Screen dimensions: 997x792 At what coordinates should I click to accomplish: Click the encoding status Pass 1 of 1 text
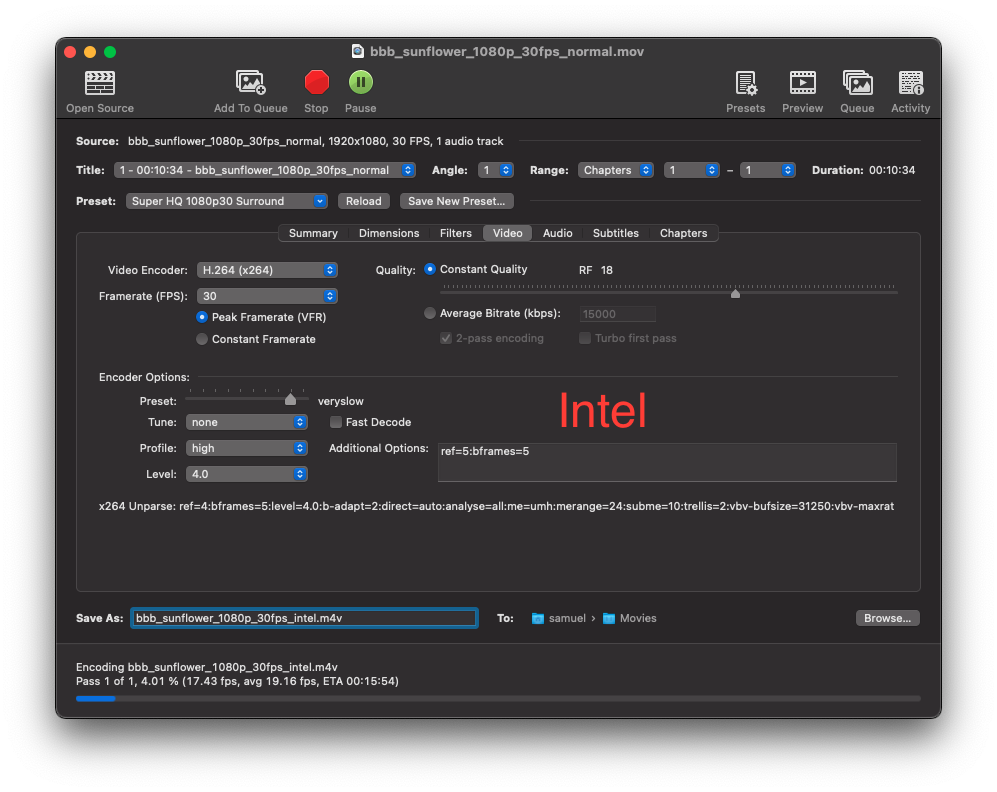point(237,681)
